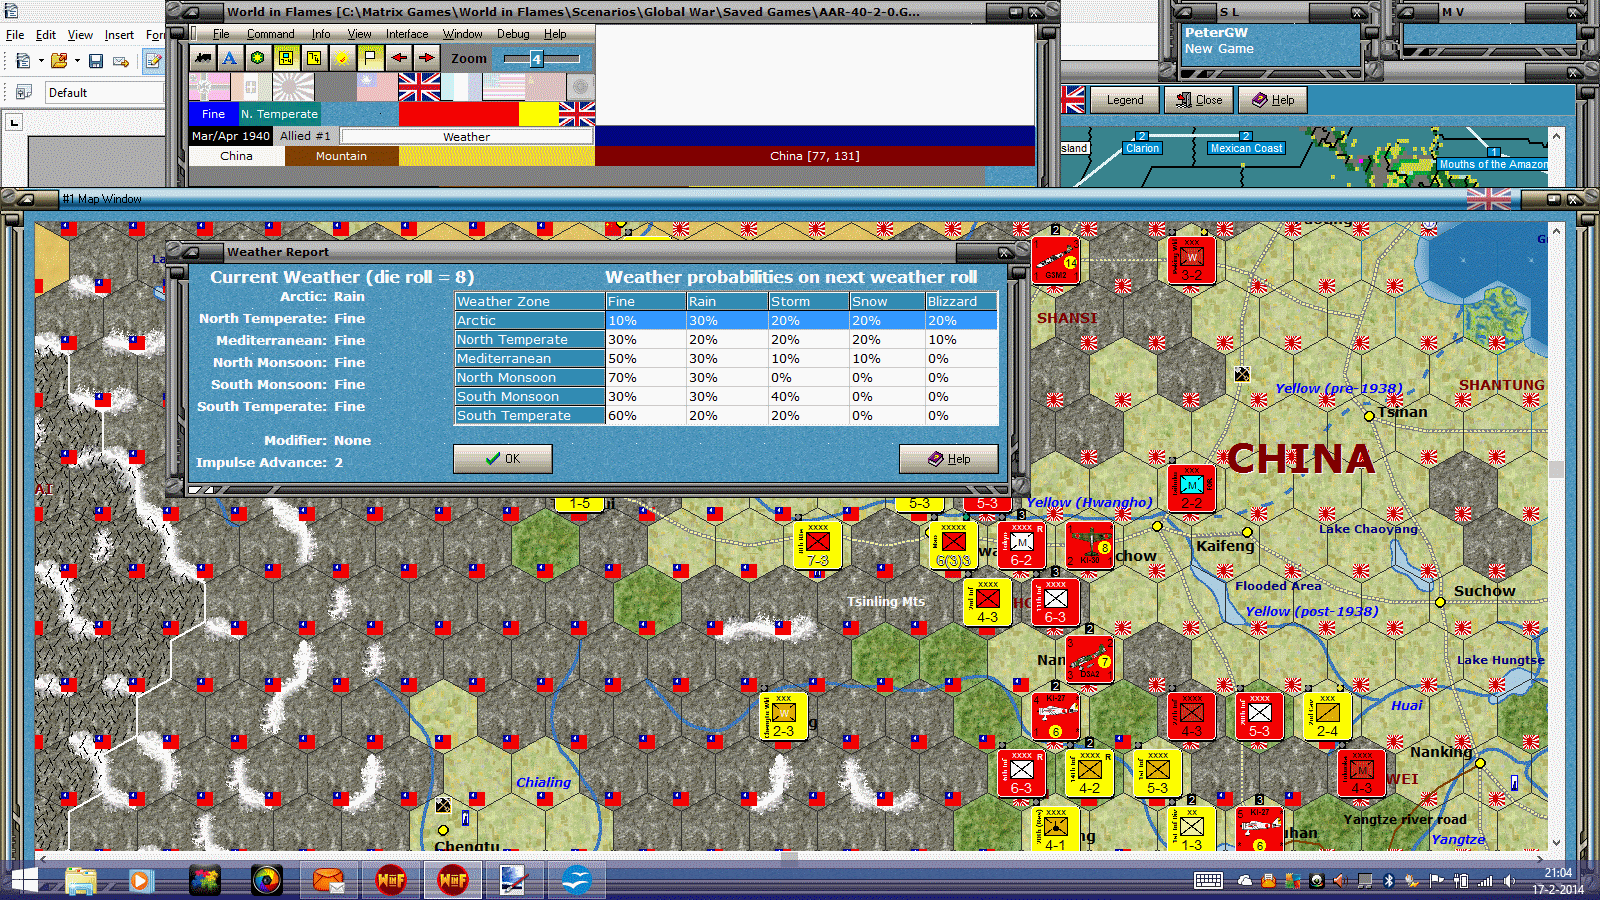Open the File menu in World in Flames
Image resolution: width=1600 pixels, height=900 pixels.
pos(221,34)
